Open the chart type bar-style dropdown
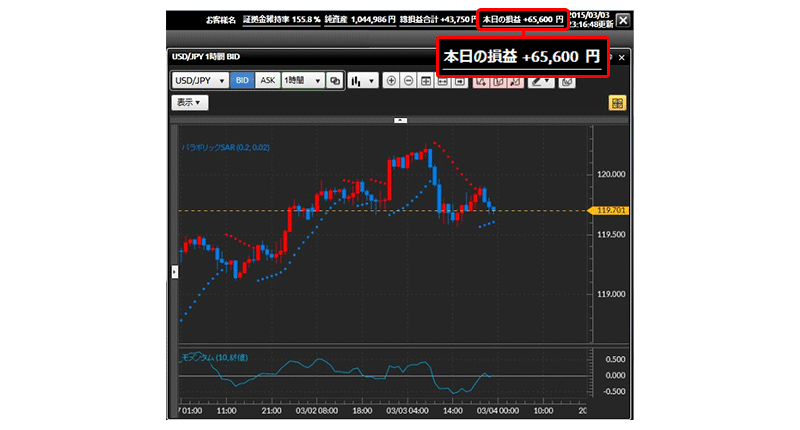The image size is (800, 430). 363,81
